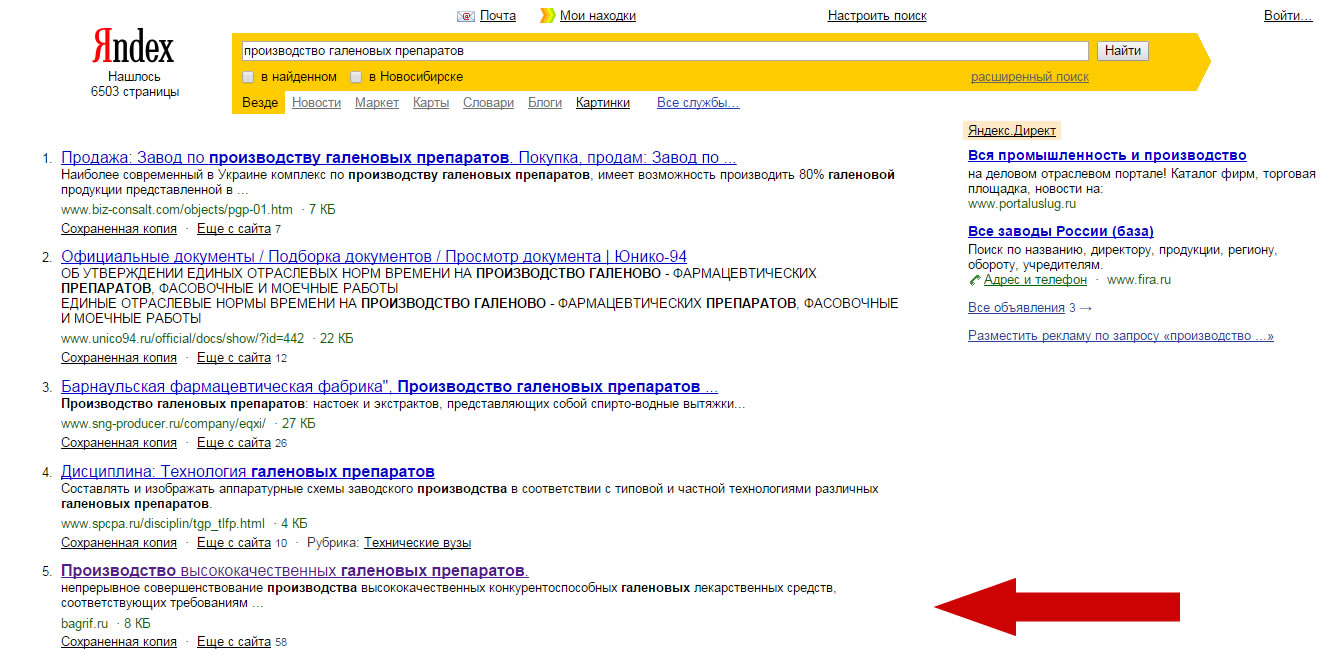Open the "Все объявления" link
The height and width of the screenshot is (657, 1338).
[1016, 308]
